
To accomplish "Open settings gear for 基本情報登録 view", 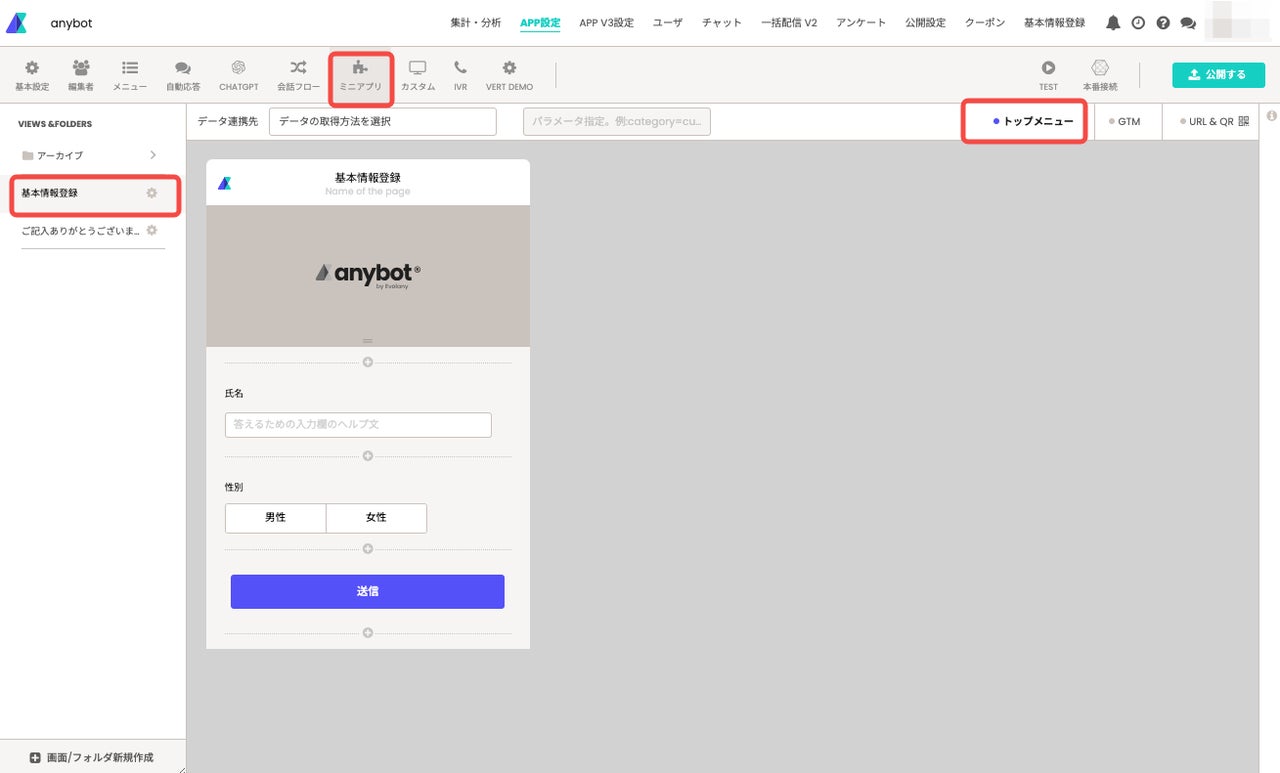I will click(x=152, y=193).
